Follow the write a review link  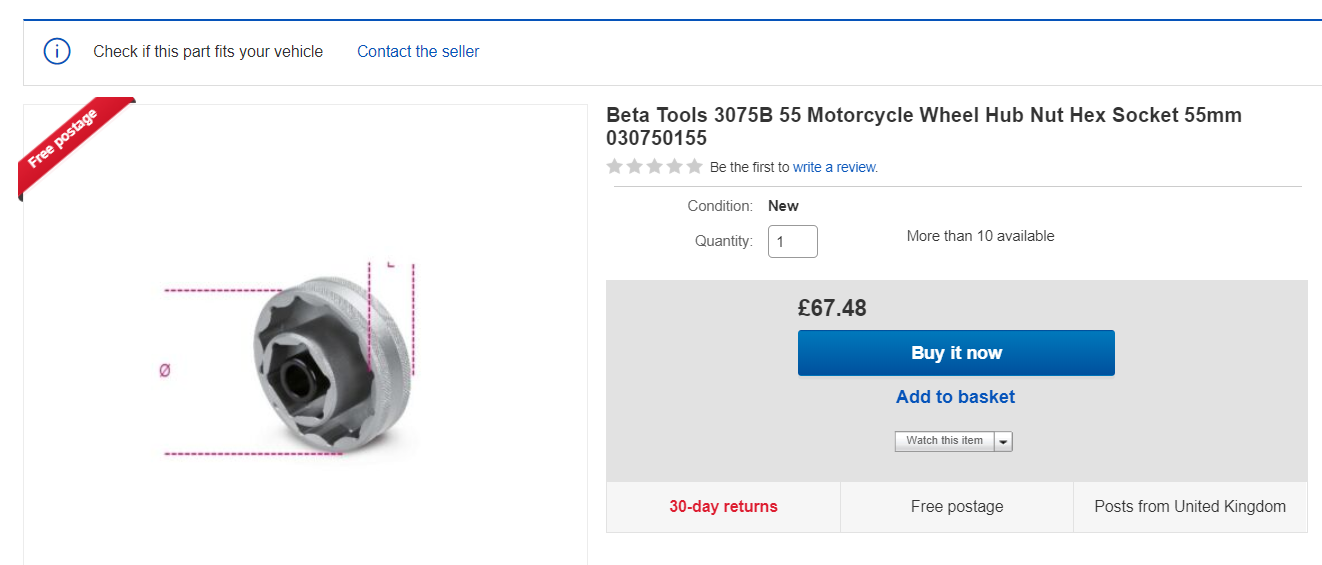click(835, 167)
